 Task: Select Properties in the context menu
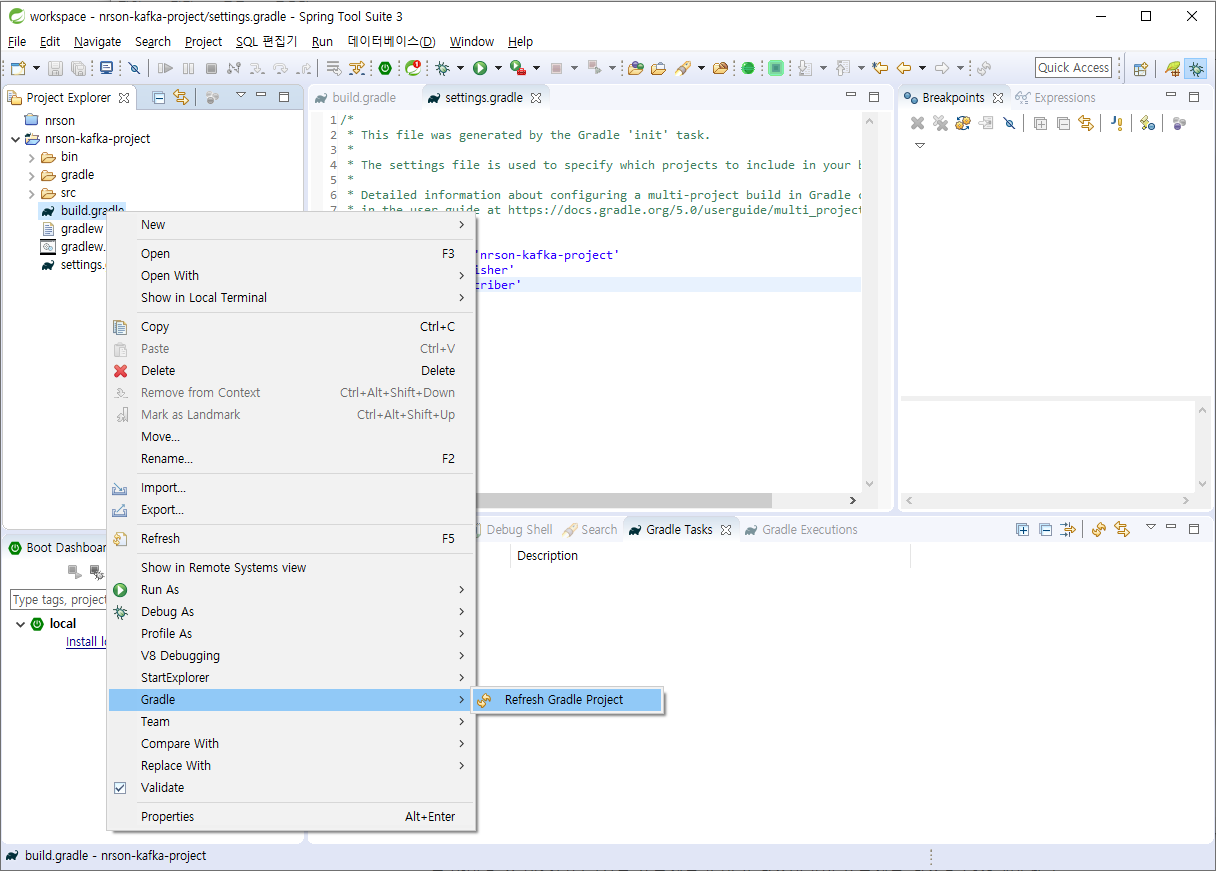click(291, 817)
